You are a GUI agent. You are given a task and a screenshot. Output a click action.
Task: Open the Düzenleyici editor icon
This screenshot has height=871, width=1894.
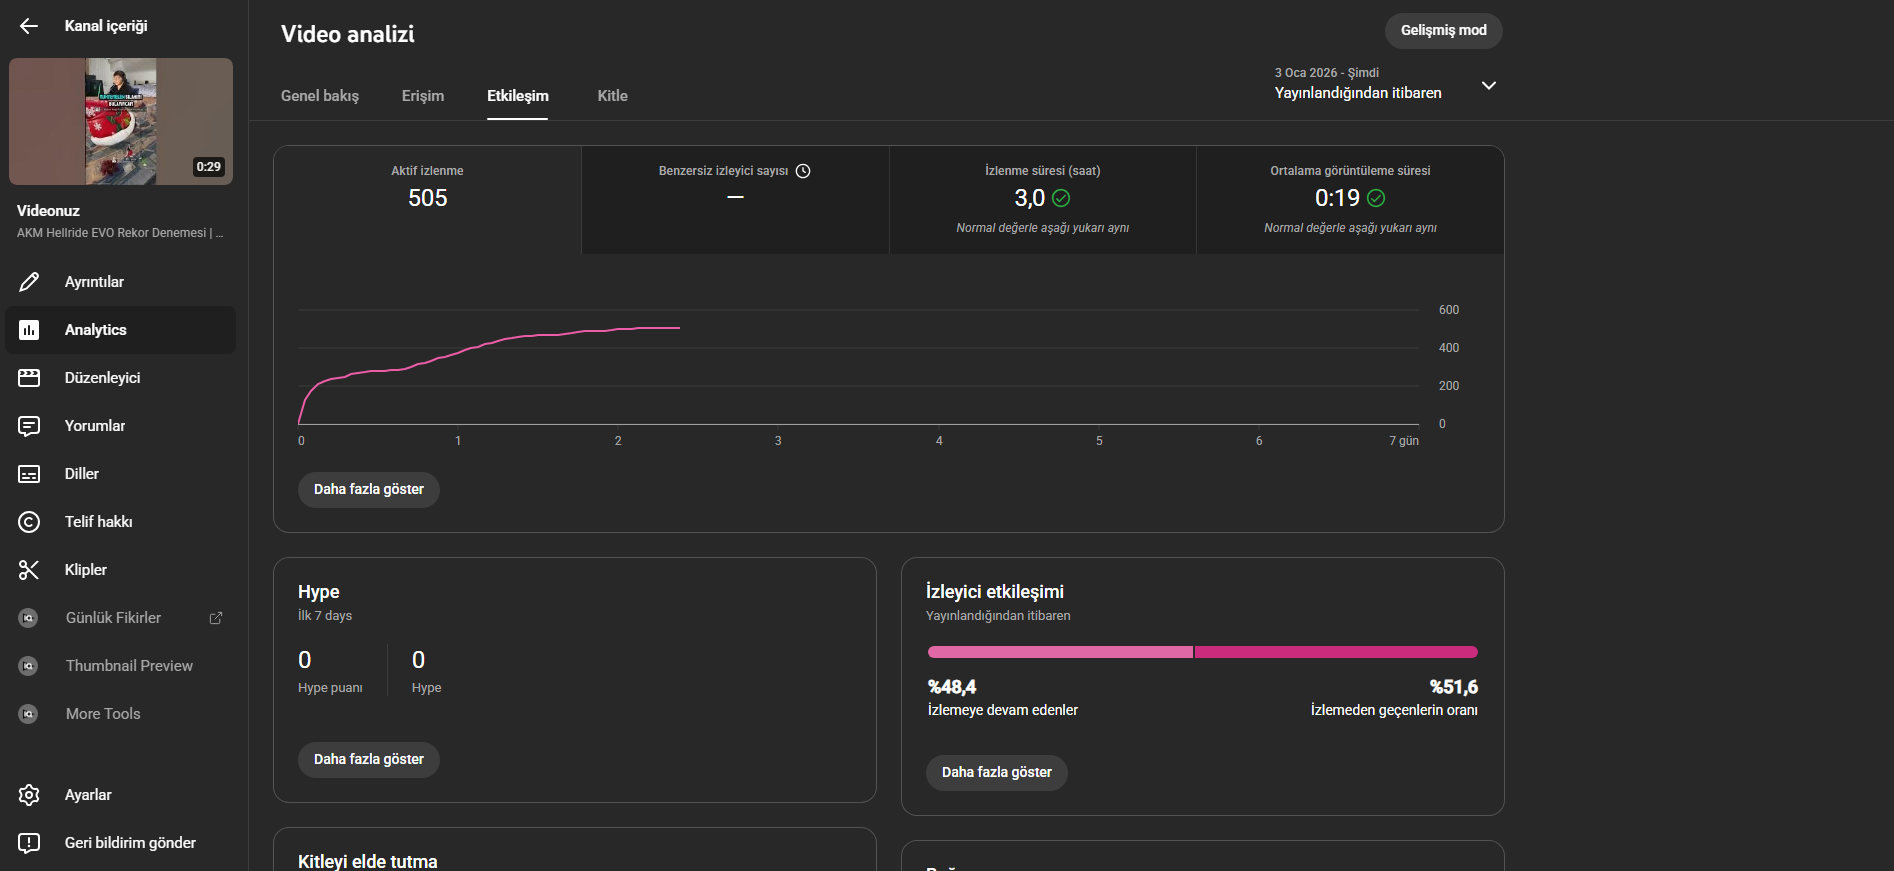tap(29, 378)
